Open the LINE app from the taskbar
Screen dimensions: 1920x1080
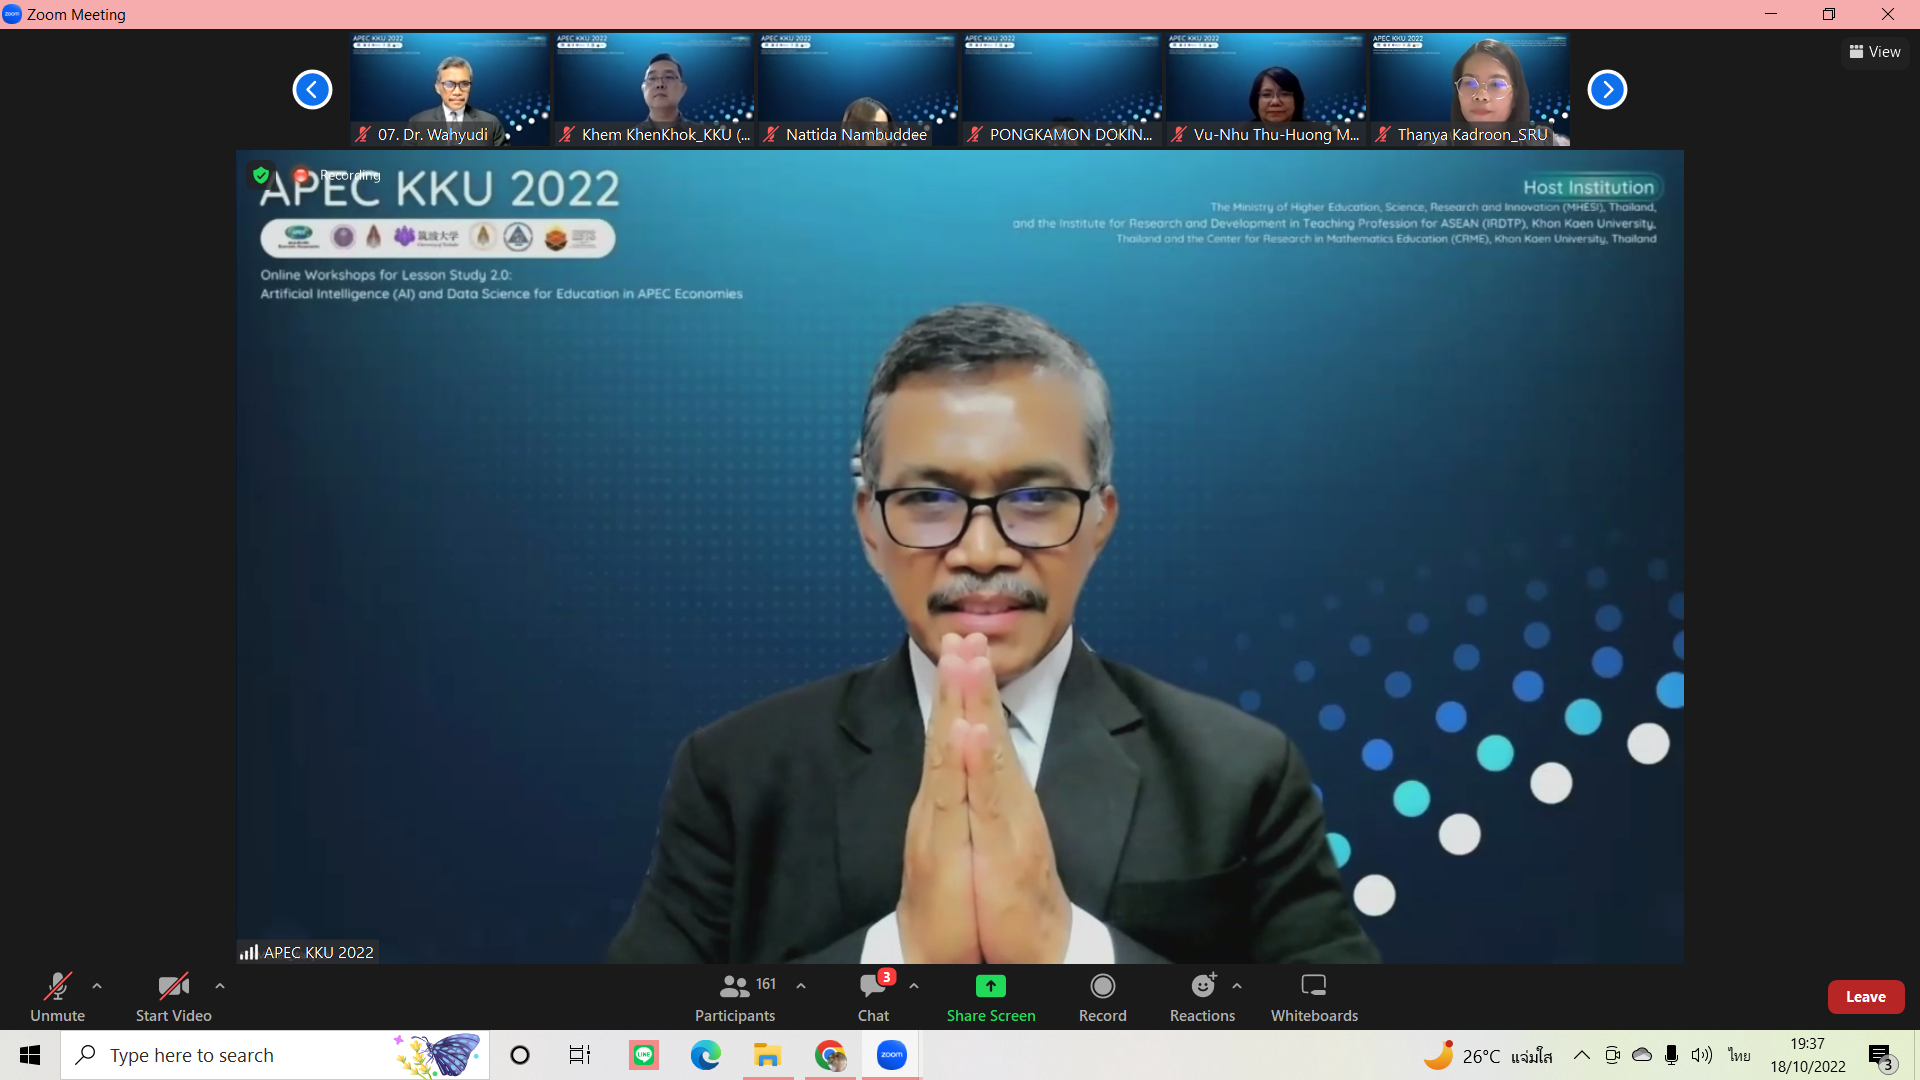644,1055
